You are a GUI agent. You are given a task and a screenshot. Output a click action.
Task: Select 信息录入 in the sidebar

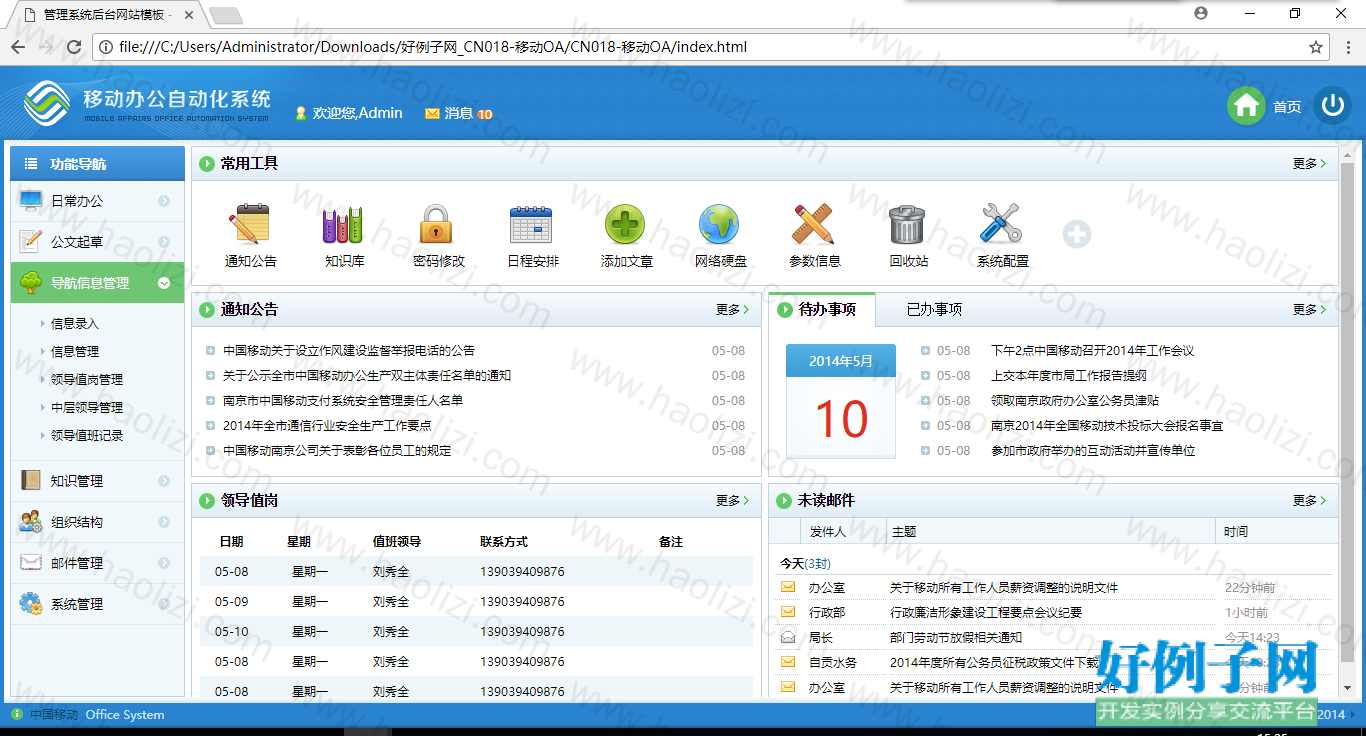pyautogui.click(x=75, y=324)
